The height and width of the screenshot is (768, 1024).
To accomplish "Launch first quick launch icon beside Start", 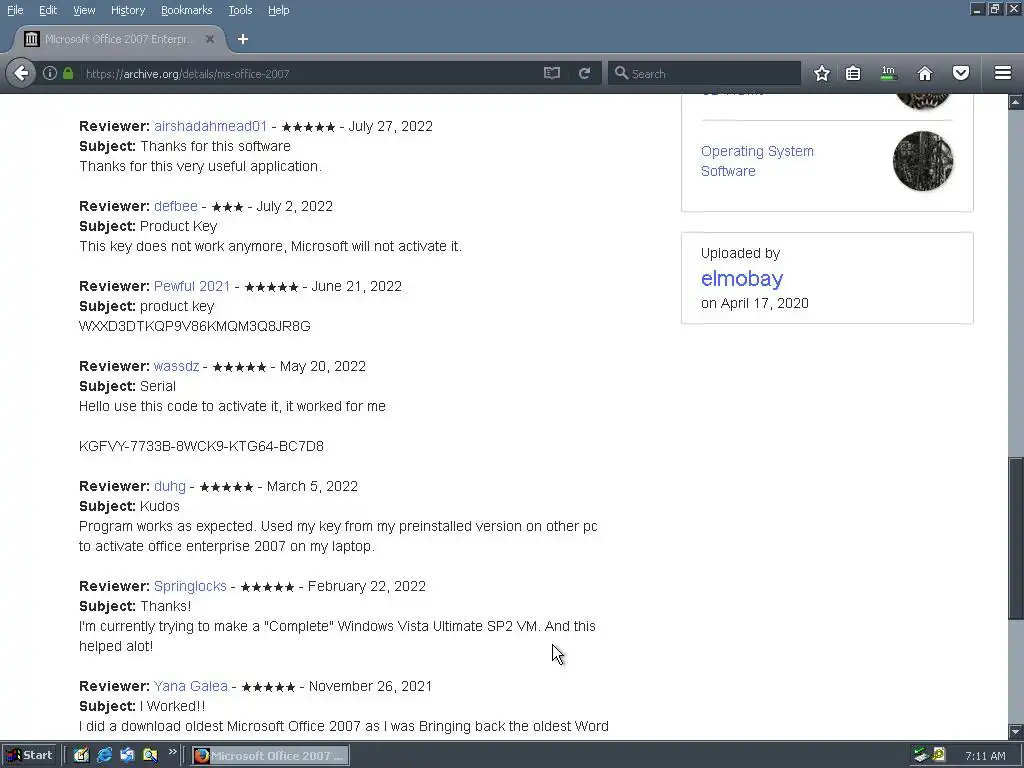I will (x=81, y=755).
